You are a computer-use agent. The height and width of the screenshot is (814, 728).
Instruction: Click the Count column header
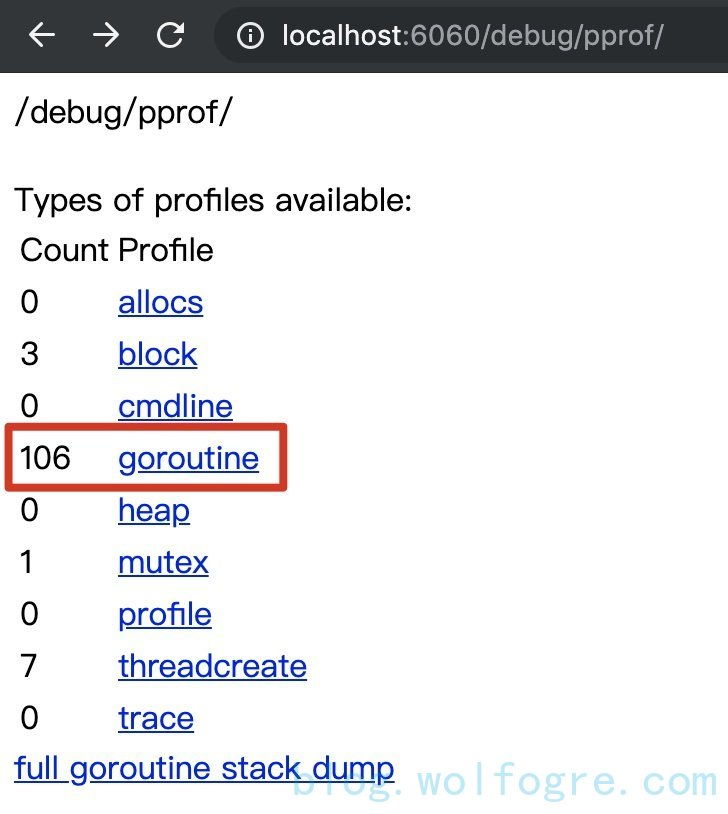coord(65,250)
